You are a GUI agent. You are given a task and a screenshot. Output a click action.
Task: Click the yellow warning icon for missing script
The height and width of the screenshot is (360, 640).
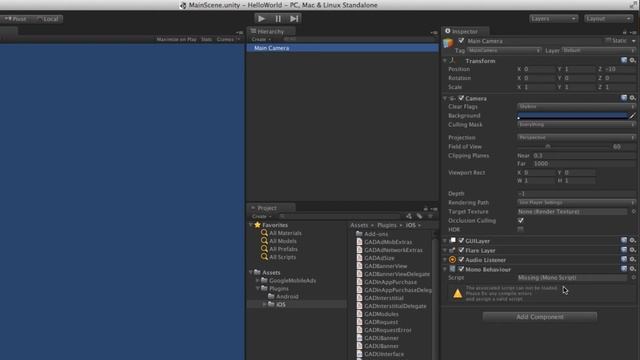tap(458, 293)
